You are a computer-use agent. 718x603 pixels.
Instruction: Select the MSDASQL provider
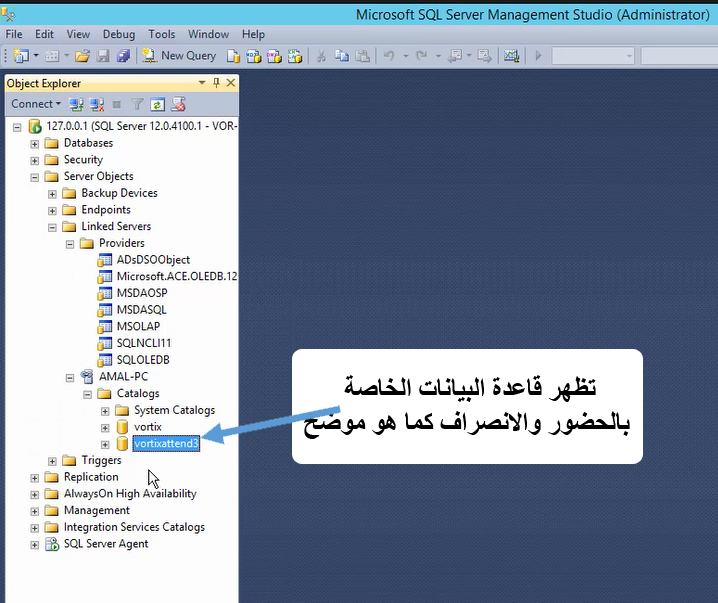pos(141,310)
